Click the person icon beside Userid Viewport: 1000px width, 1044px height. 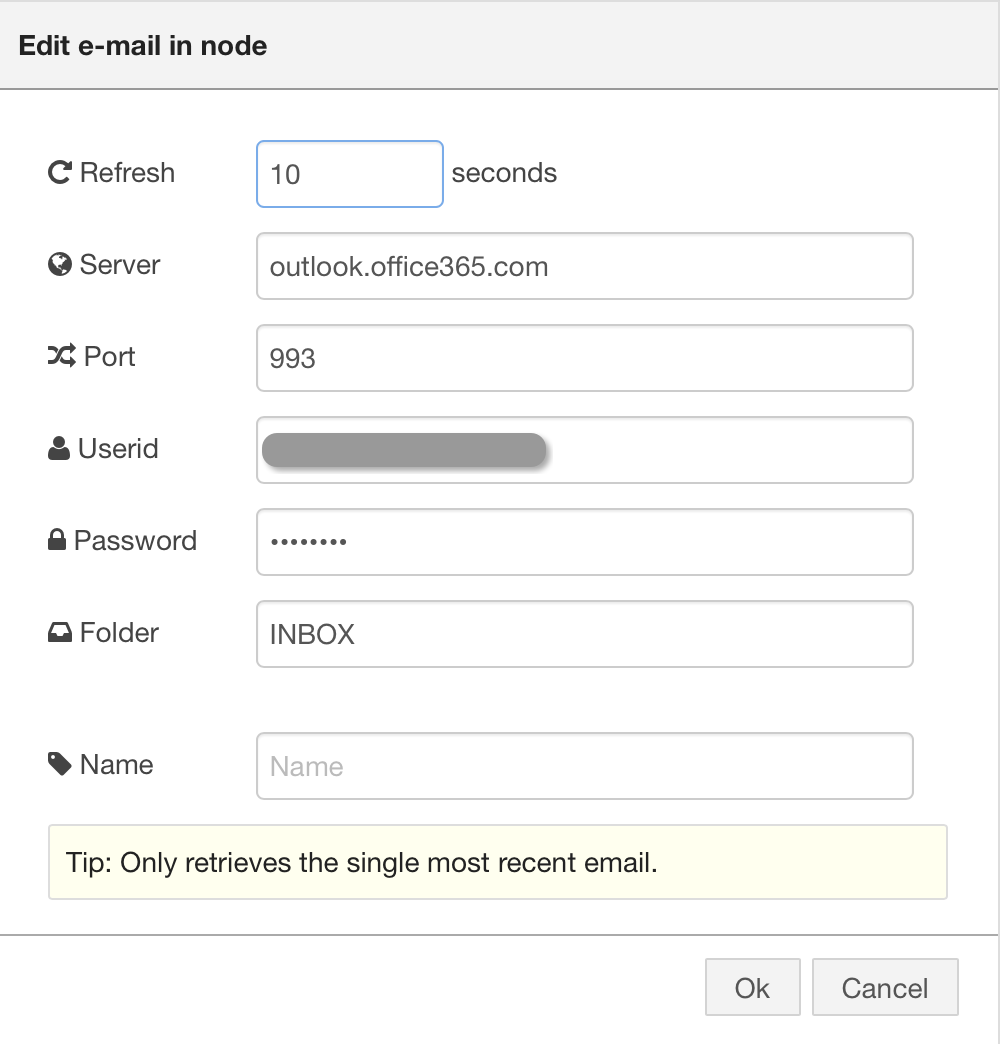coord(59,449)
